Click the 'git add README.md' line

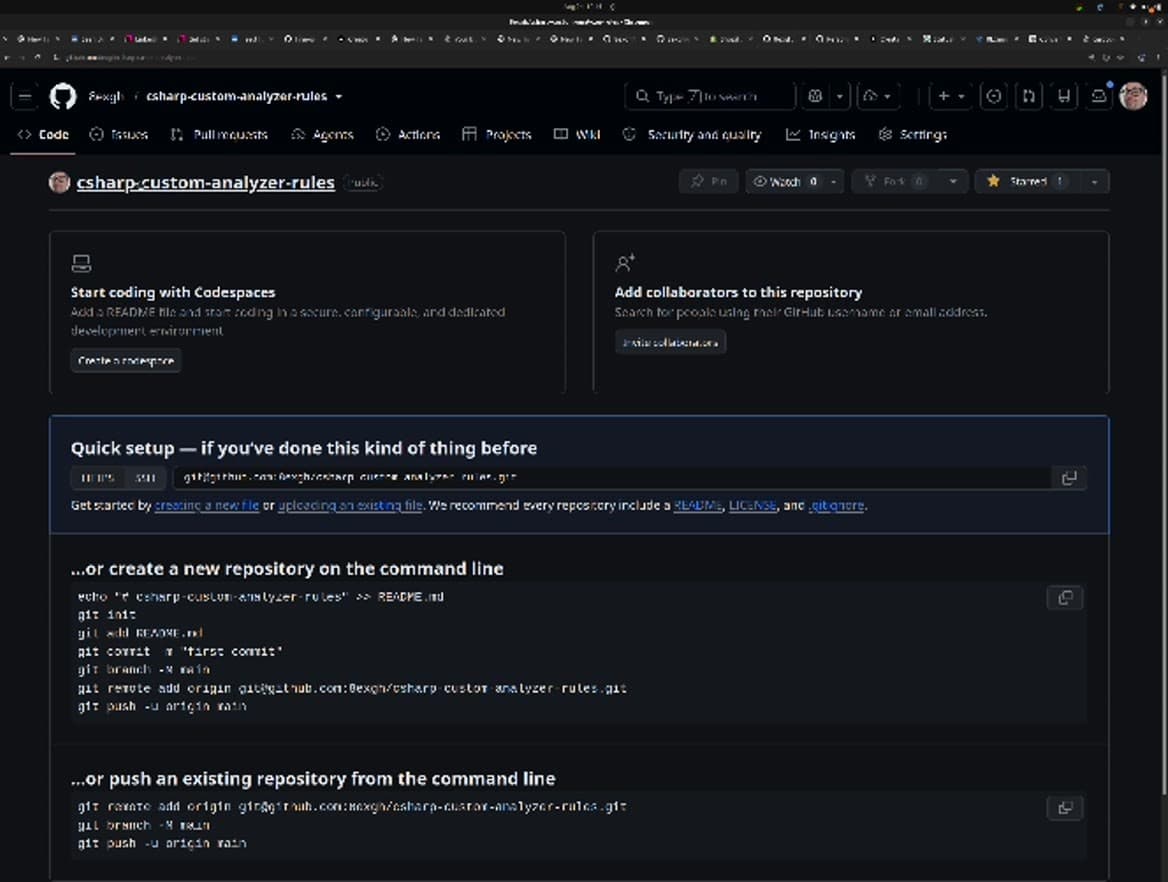140,633
